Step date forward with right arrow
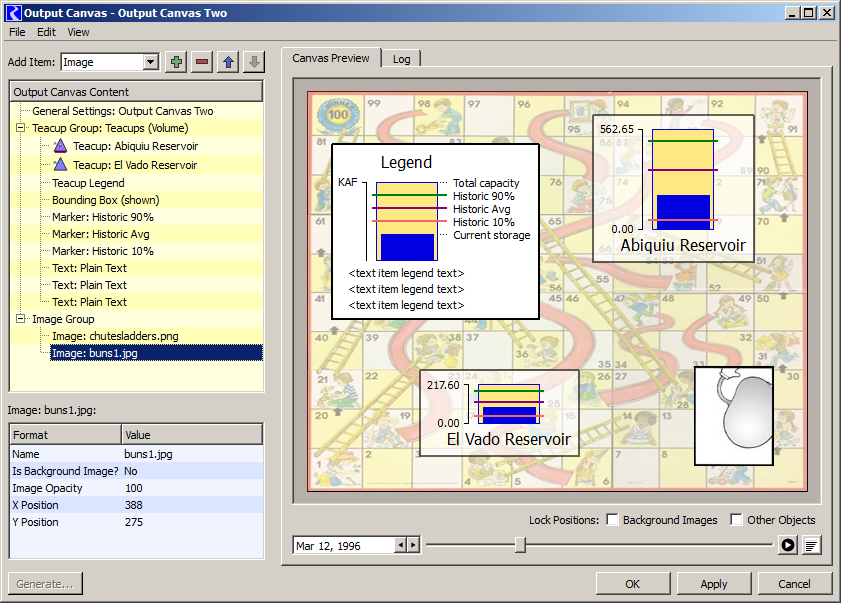Image resolution: width=841 pixels, height=603 pixels. [412, 546]
